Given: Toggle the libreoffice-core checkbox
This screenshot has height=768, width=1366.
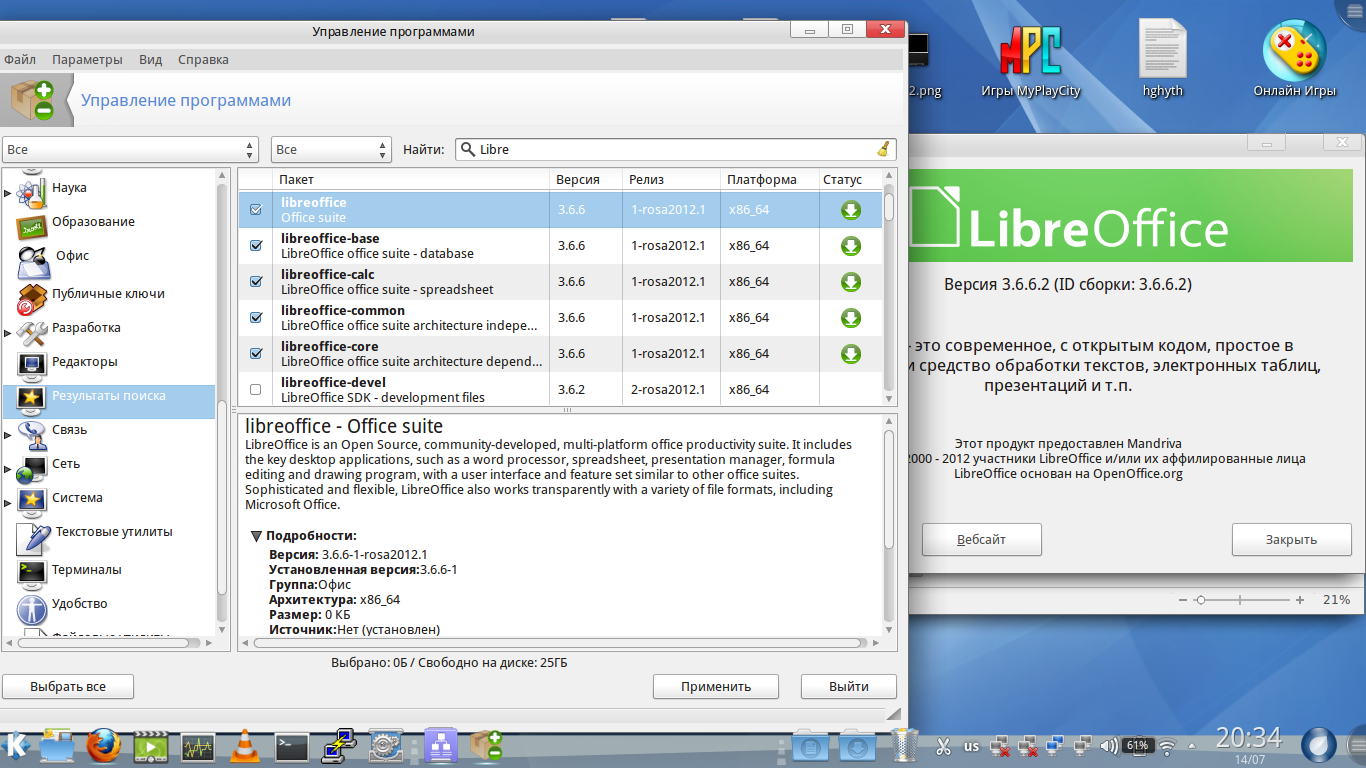Looking at the screenshot, I should (x=255, y=354).
